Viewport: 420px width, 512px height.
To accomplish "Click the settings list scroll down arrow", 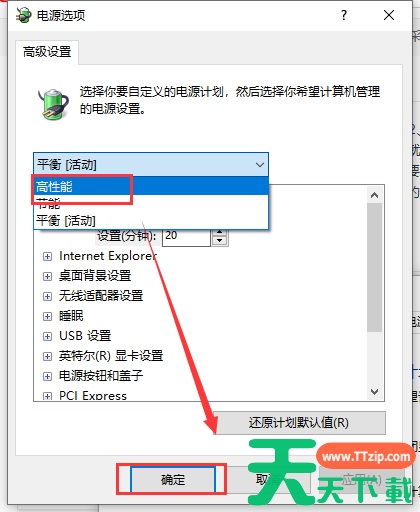I will coord(375,392).
